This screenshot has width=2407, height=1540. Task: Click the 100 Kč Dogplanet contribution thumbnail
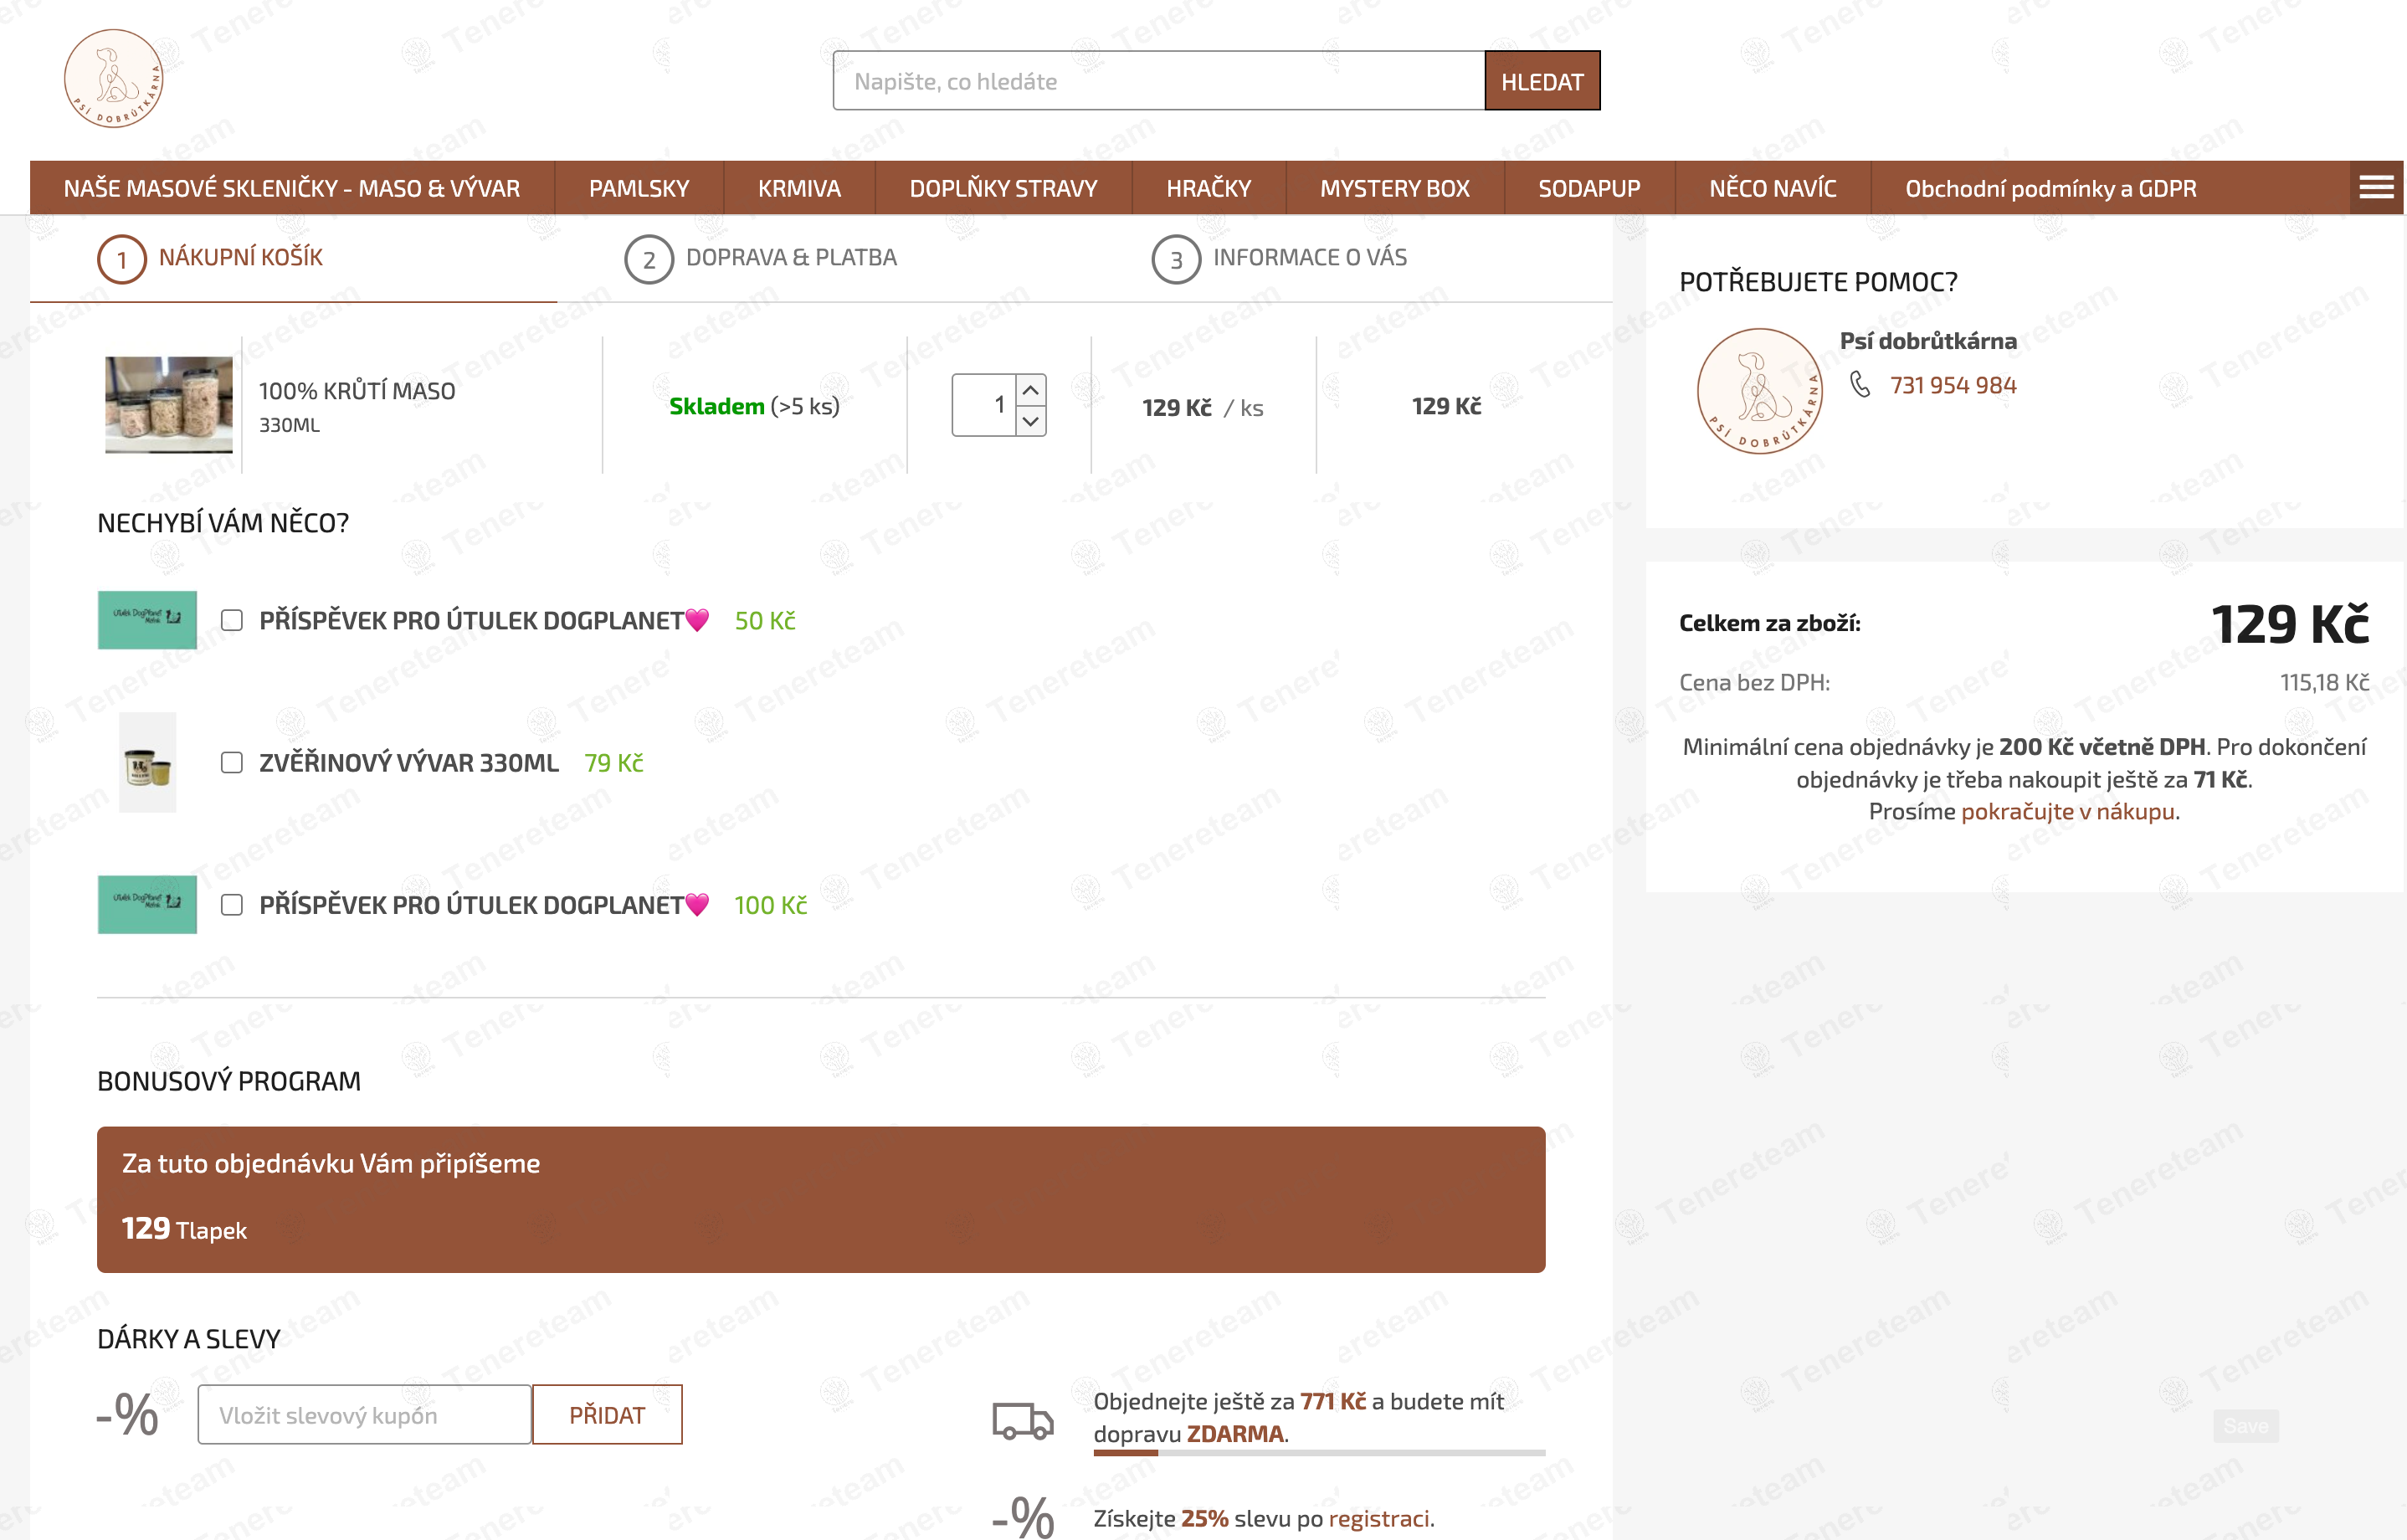147,905
